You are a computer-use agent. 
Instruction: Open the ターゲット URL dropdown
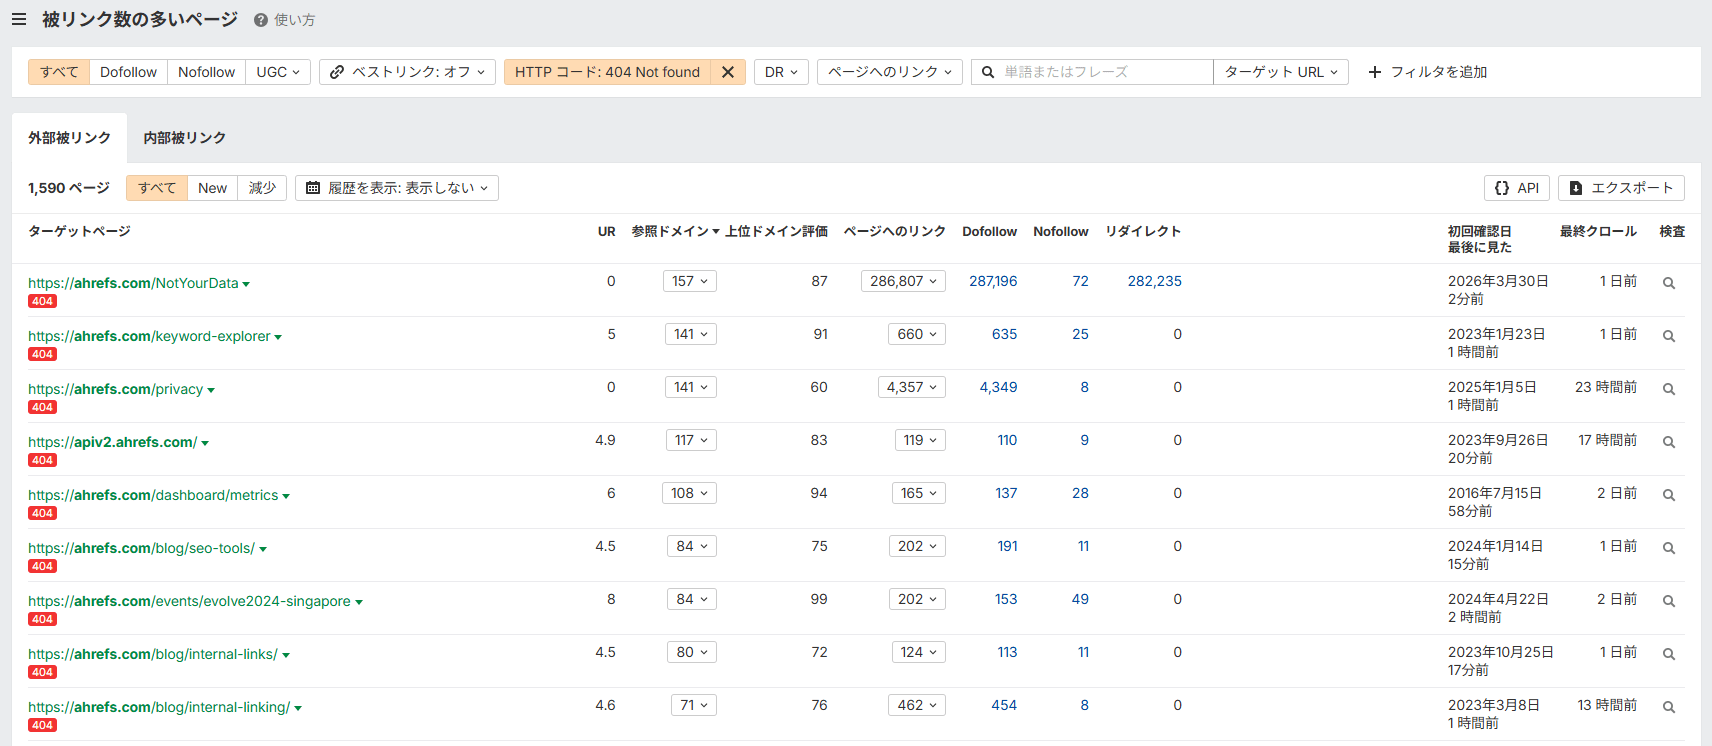[x=1281, y=72]
